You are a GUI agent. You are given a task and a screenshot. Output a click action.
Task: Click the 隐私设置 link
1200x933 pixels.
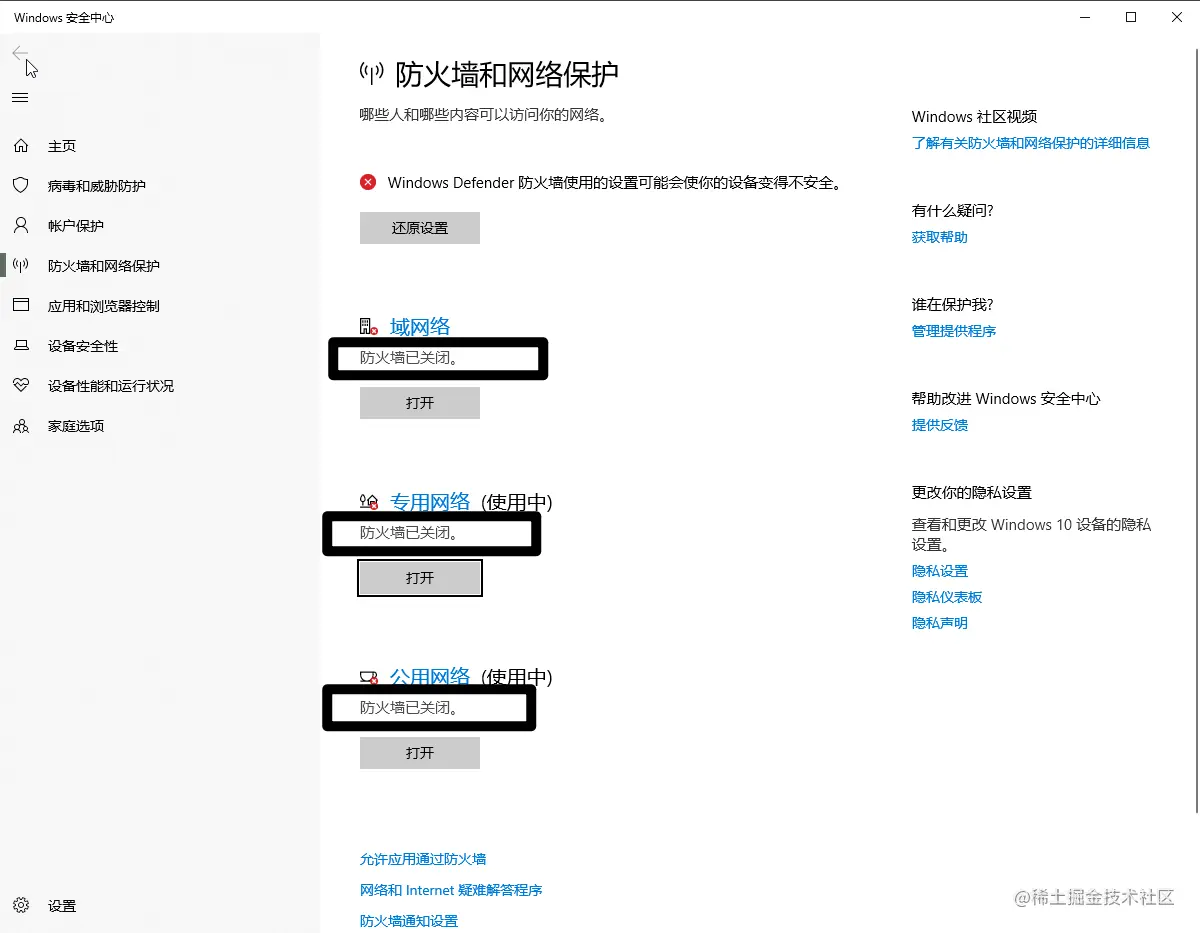click(x=940, y=571)
